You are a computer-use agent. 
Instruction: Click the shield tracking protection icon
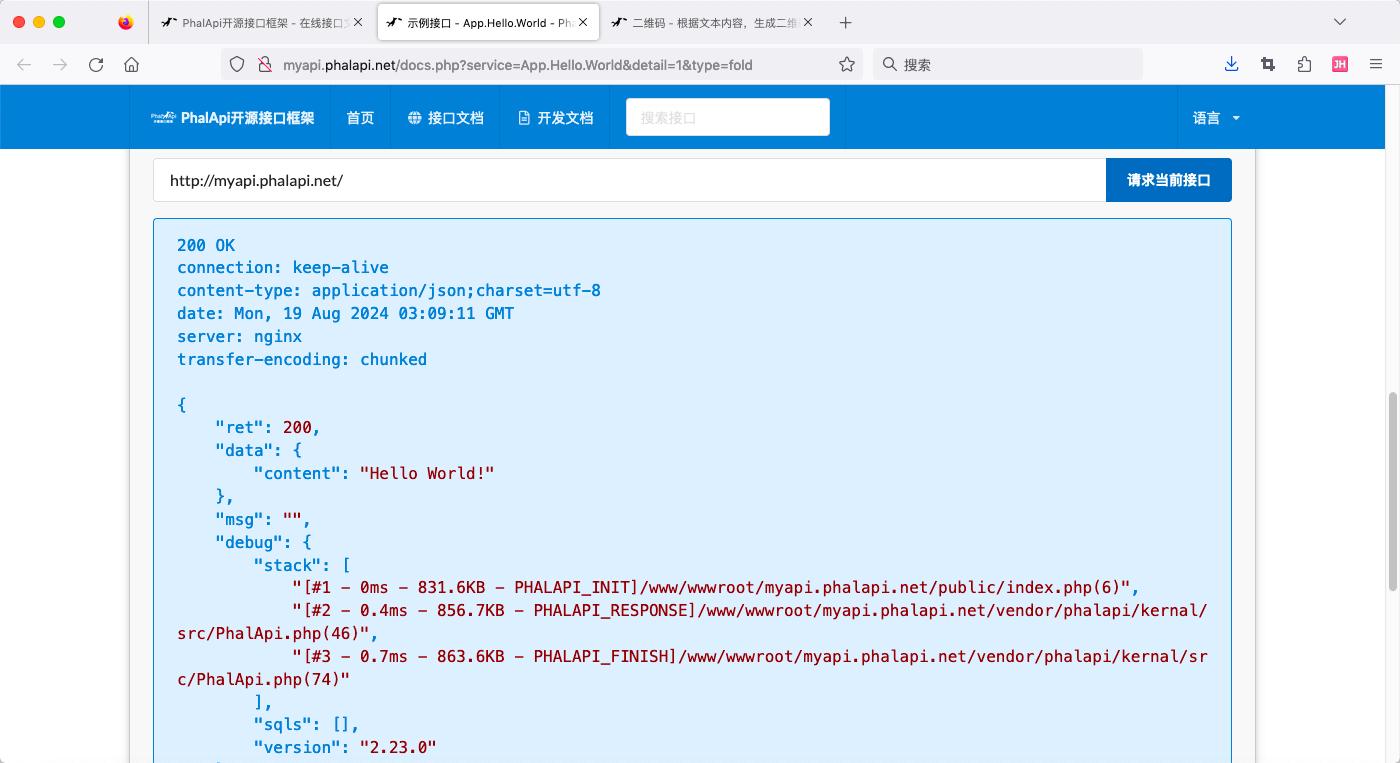tap(237, 64)
